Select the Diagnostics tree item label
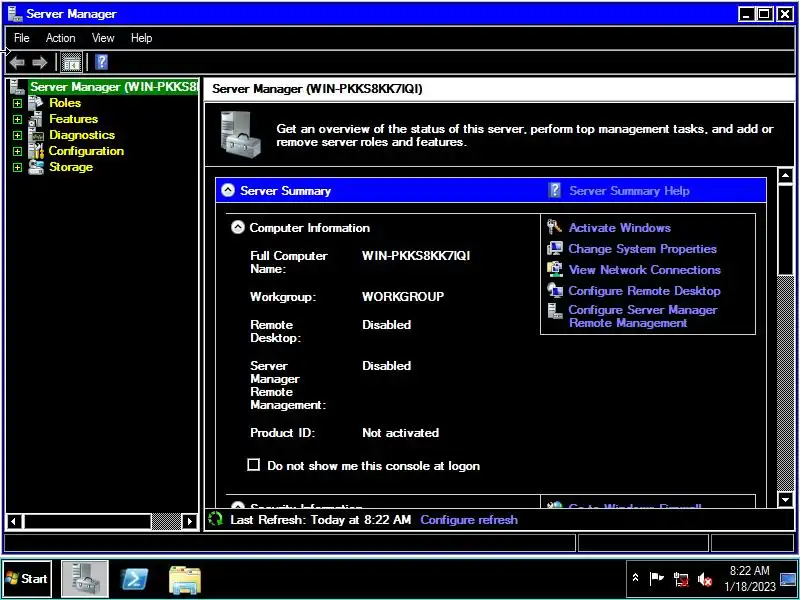This screenshot has height=600, width=800. [82, 135]
